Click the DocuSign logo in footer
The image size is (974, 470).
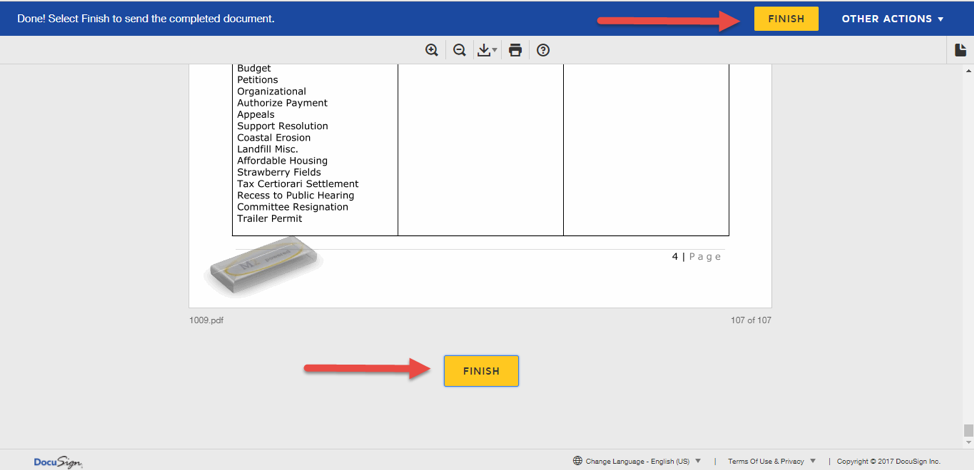point(57,461)
